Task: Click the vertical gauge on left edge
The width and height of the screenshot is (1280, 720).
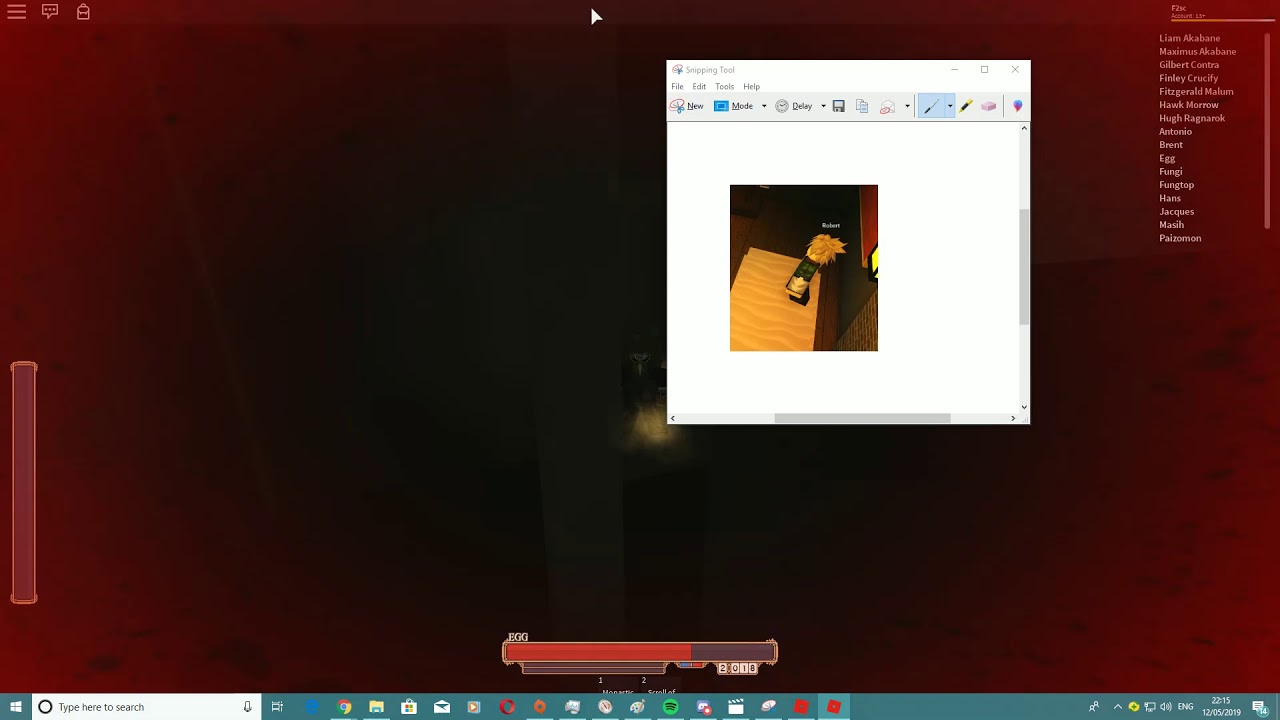Action: 24,483
